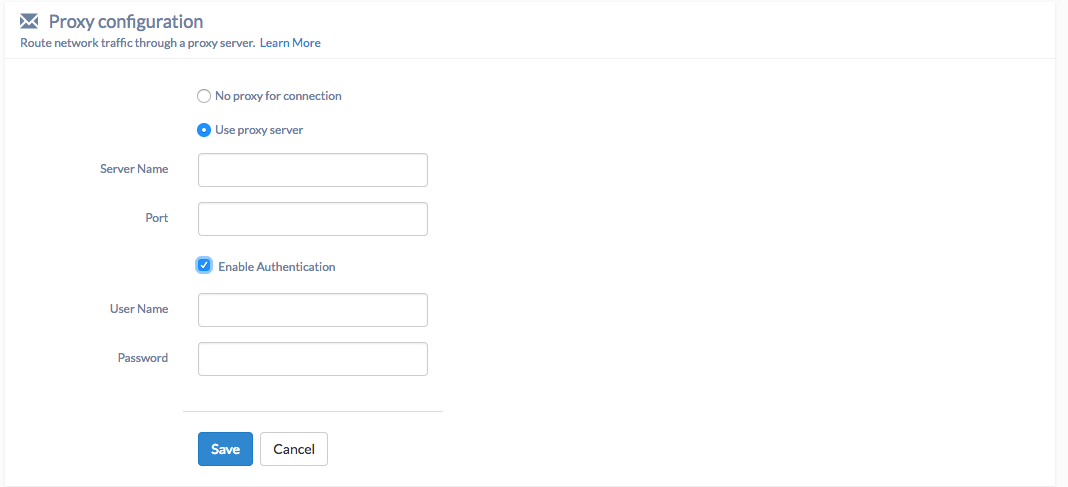This screenshot has width=1068, height=487.
Task: Click the envelope icon beside Proxy configuration
Action: [x=29, y=21]
